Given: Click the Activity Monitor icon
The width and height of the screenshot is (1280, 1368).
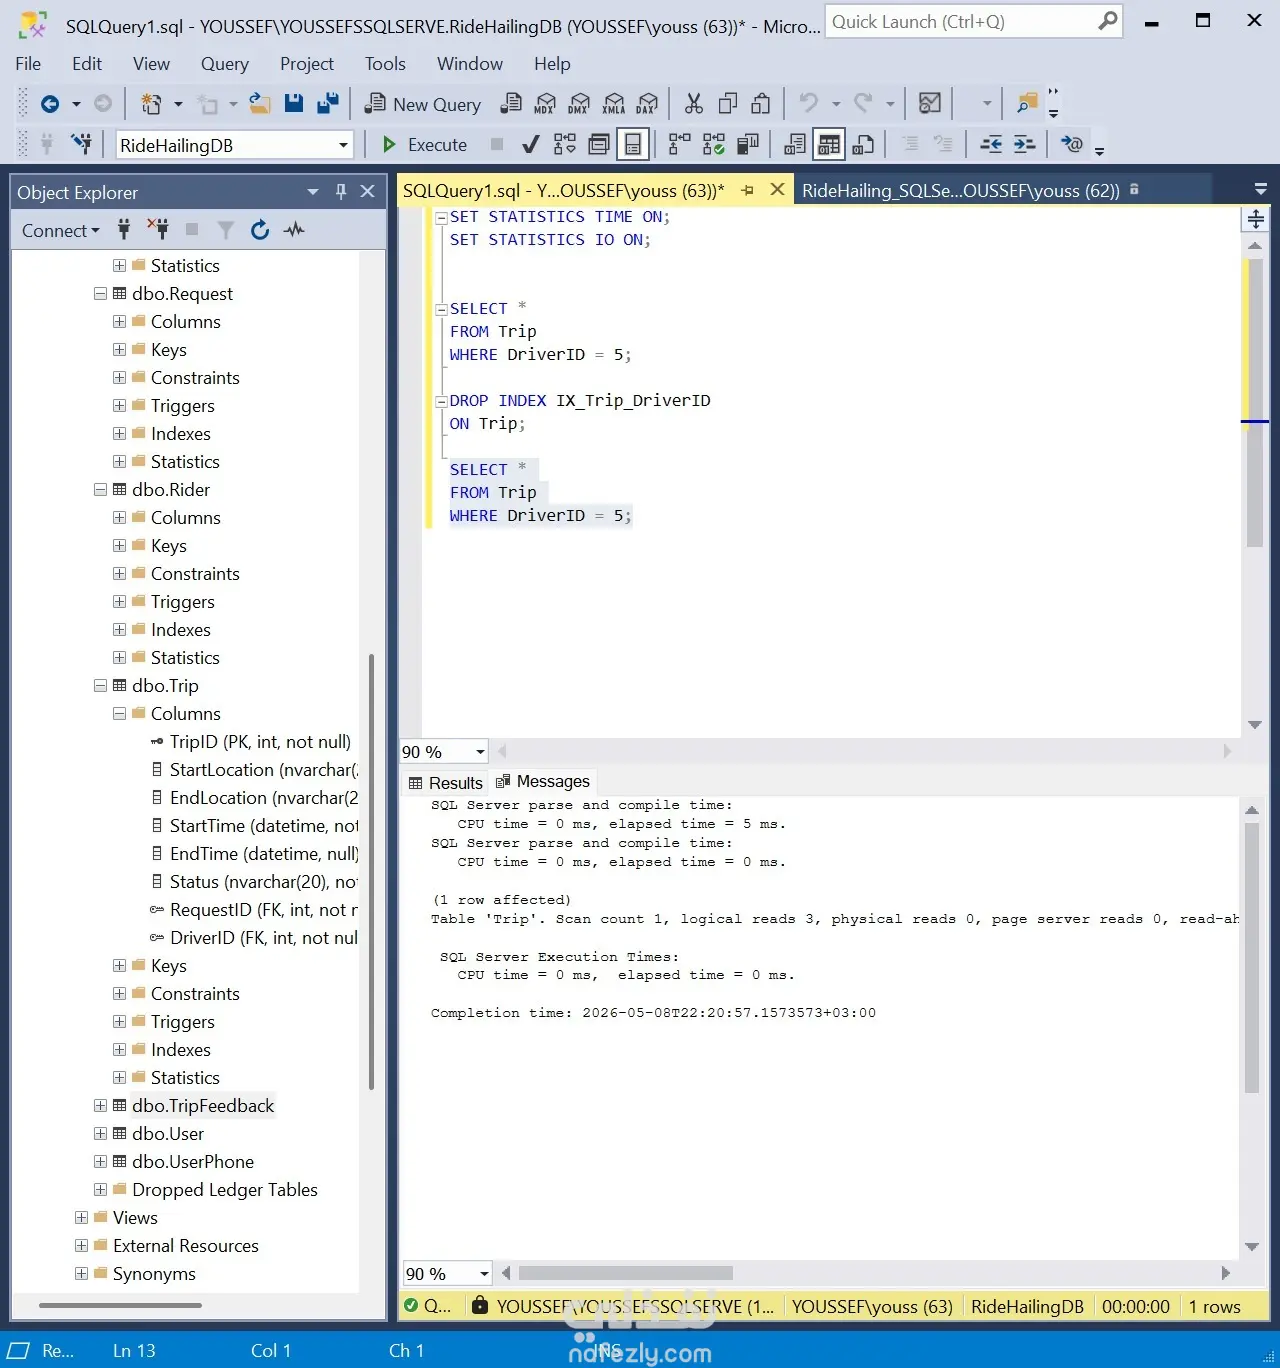Looking at the screenshot, I should click(x=930, y=103).
